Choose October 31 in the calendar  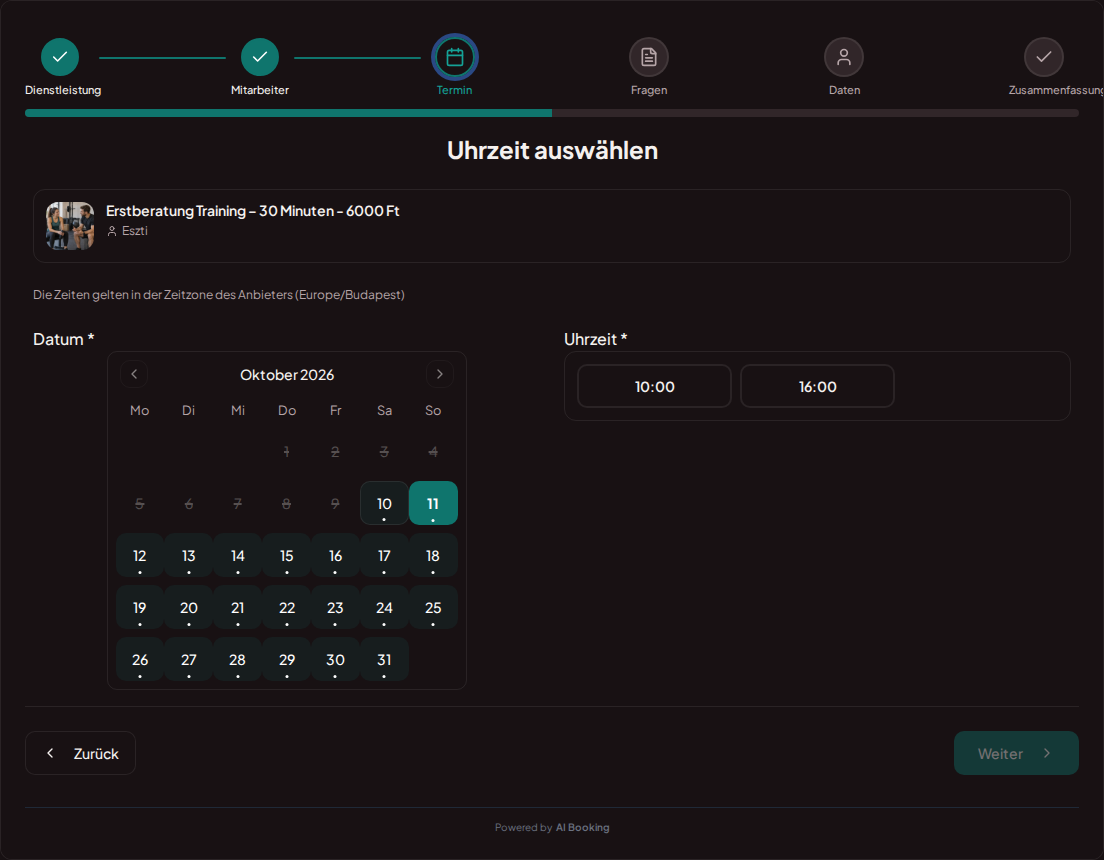click(x=384, y=659)
